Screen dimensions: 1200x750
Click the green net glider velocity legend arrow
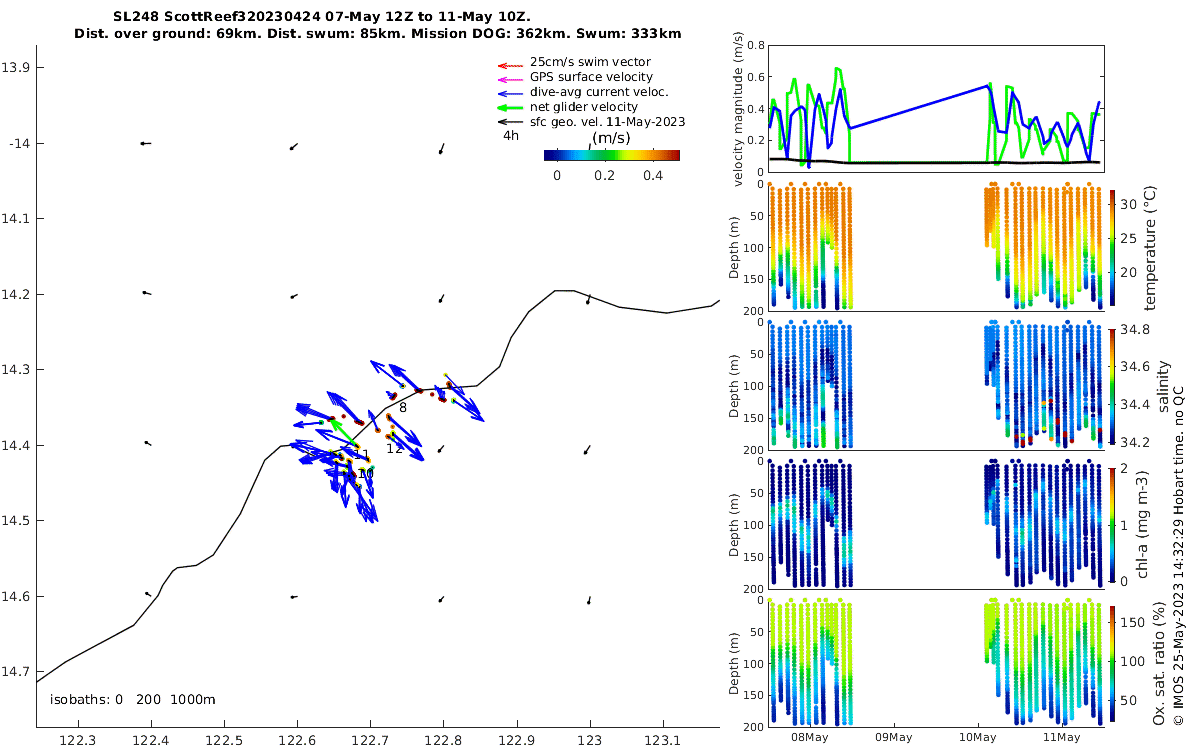pyautogui.click(x=511, y=107)
